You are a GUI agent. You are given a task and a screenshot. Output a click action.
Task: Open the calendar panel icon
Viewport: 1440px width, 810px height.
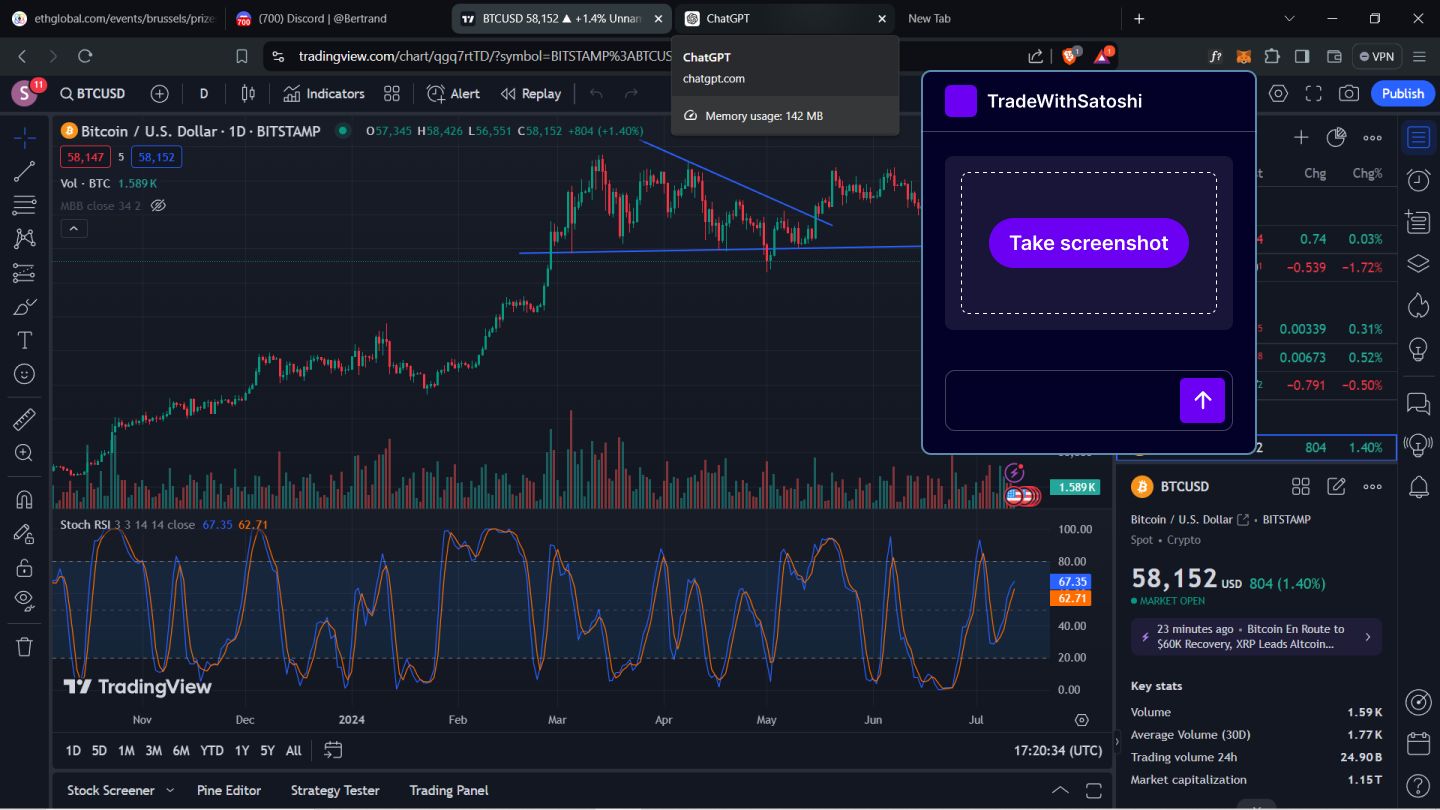coord(1418,744)
